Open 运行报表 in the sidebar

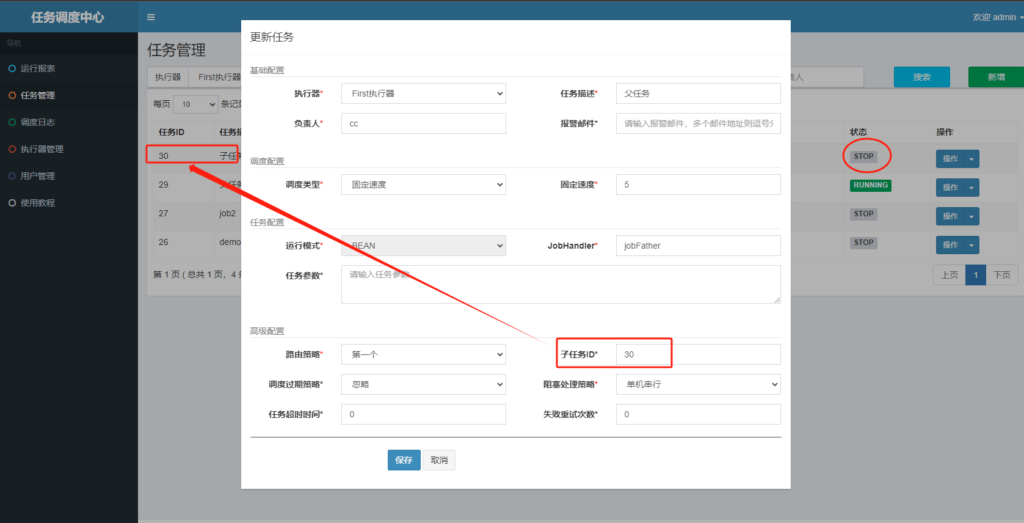point(38,68)
